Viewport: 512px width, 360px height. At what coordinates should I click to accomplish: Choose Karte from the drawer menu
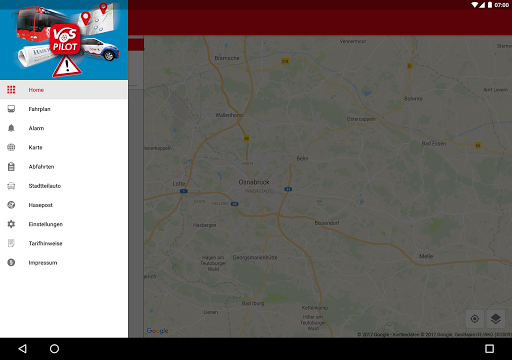point(64,147)
